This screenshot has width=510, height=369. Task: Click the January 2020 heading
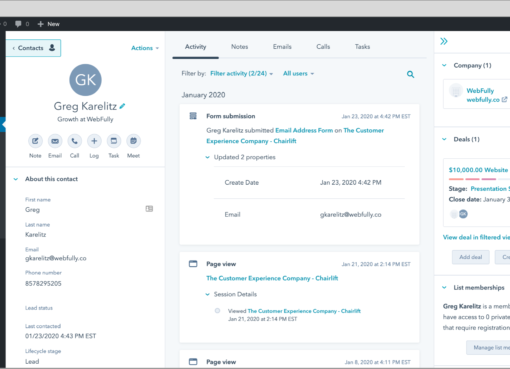click(x=203, y=95)
